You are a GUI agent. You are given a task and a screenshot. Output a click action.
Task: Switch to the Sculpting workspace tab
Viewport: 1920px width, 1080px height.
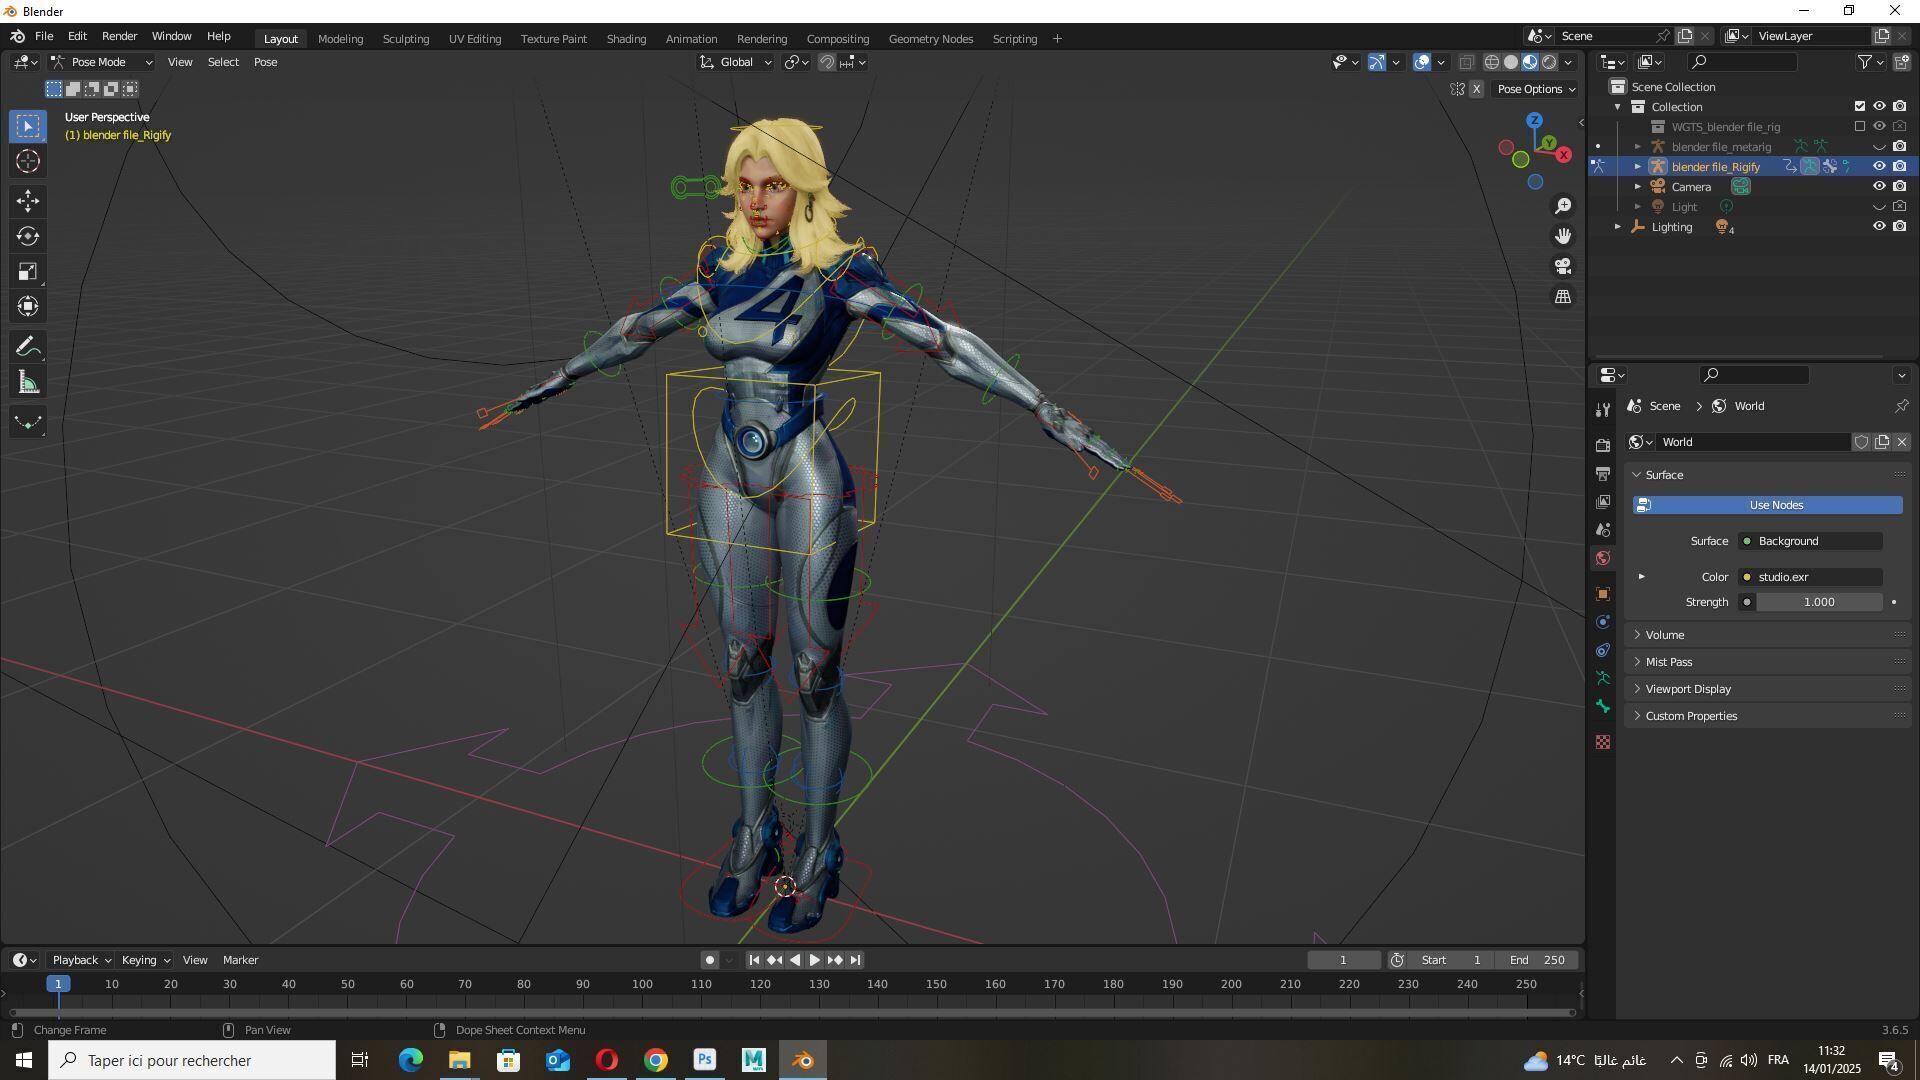tap(405, 39)
